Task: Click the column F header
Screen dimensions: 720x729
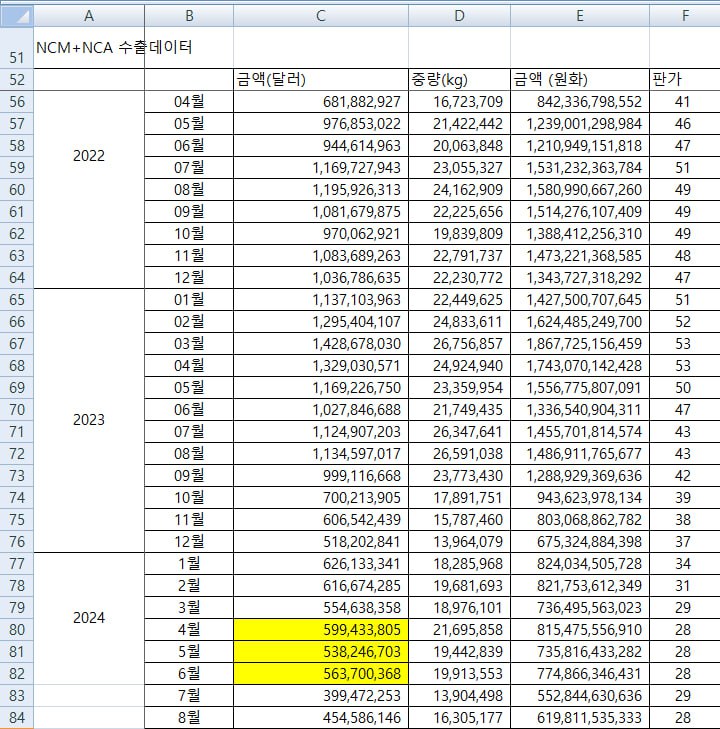Action: click(x=684, y=16)
